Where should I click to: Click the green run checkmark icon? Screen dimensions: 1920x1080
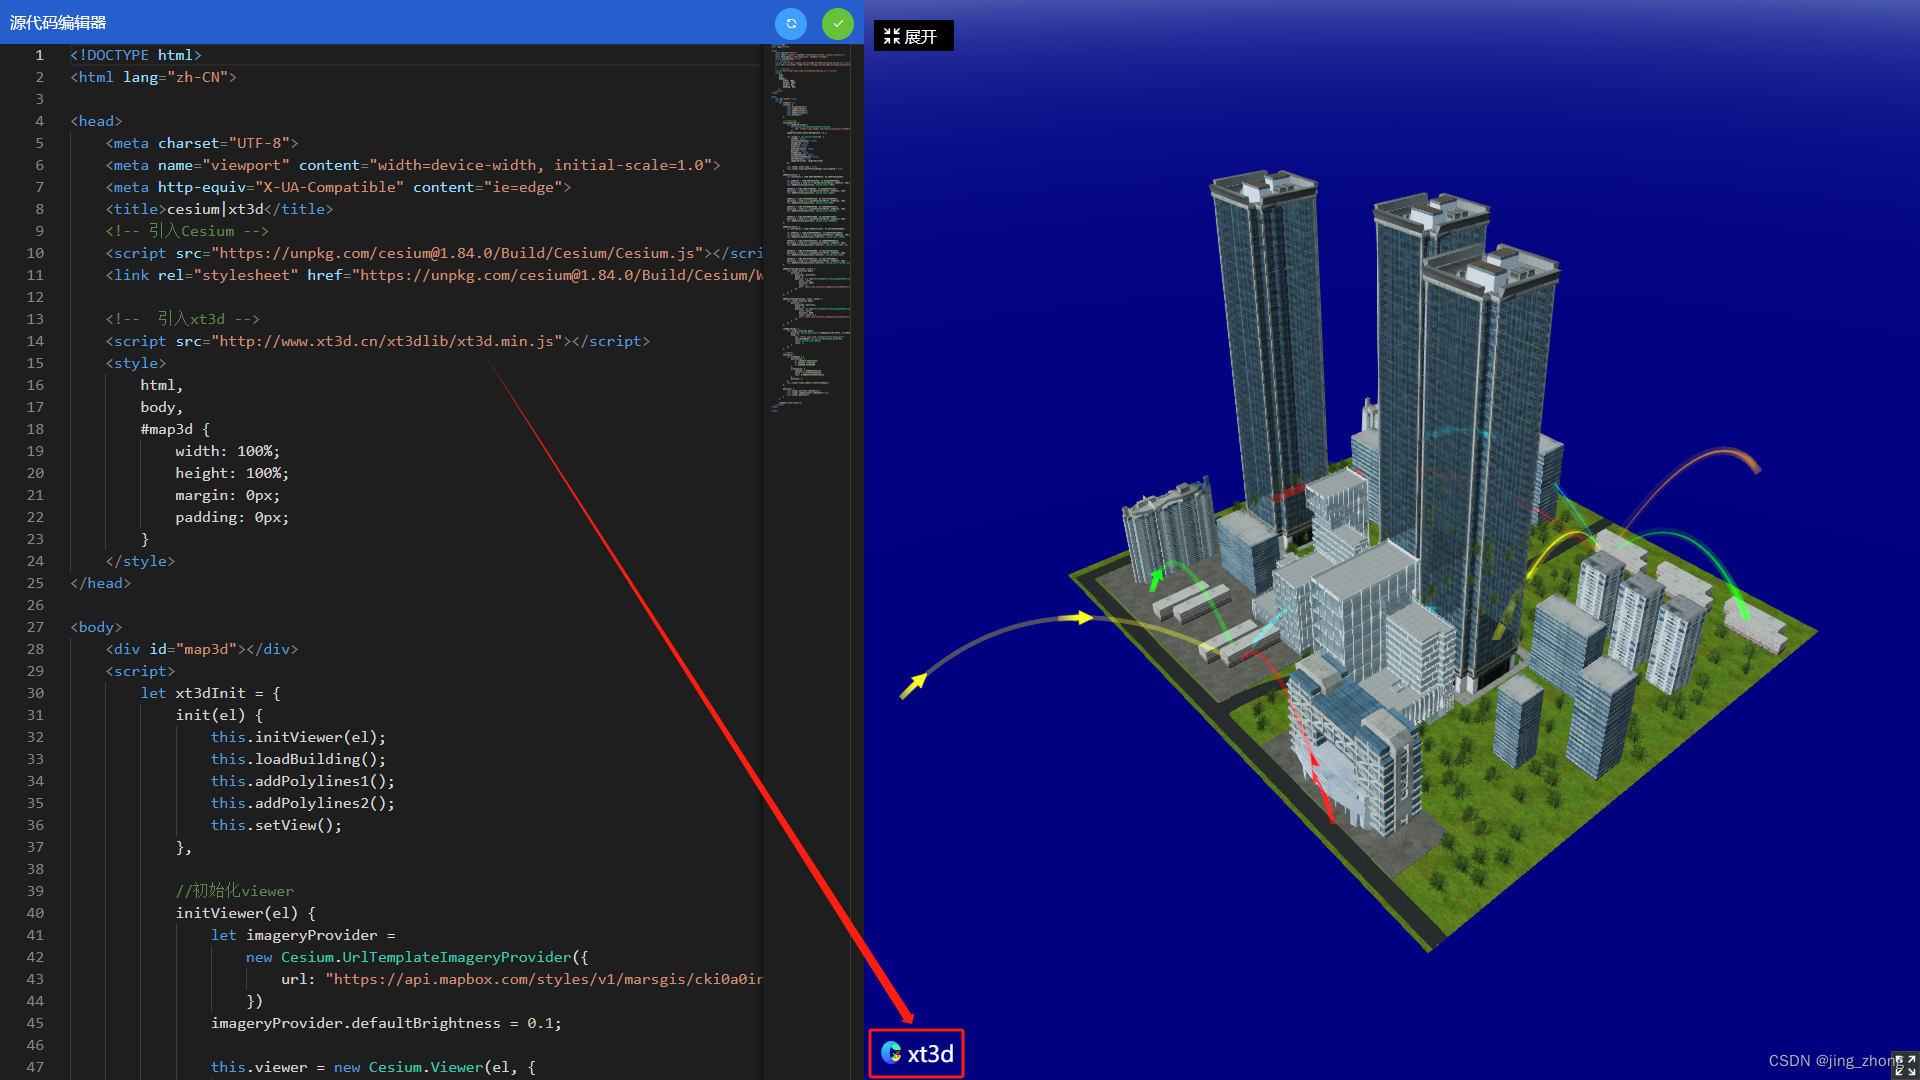point(838,23)
